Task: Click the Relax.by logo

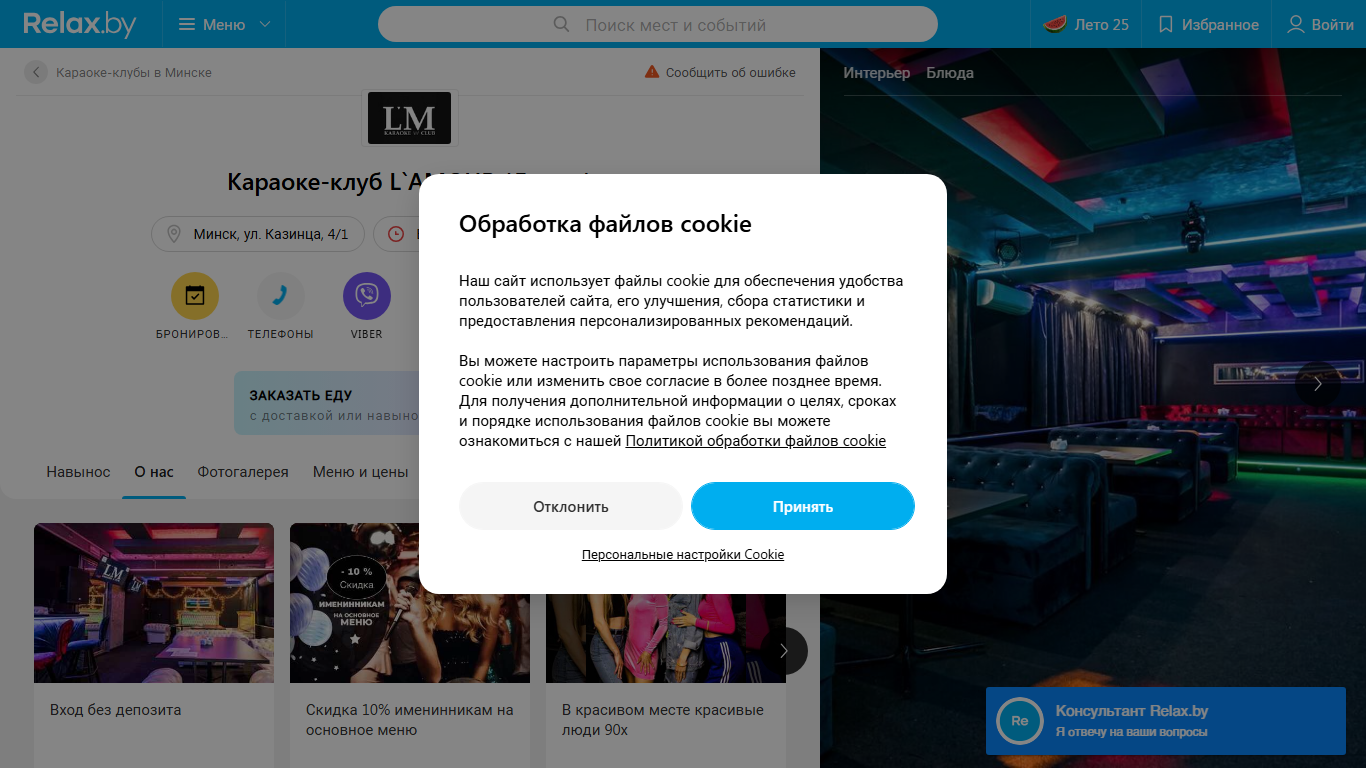Action: [x=80, y=24]
